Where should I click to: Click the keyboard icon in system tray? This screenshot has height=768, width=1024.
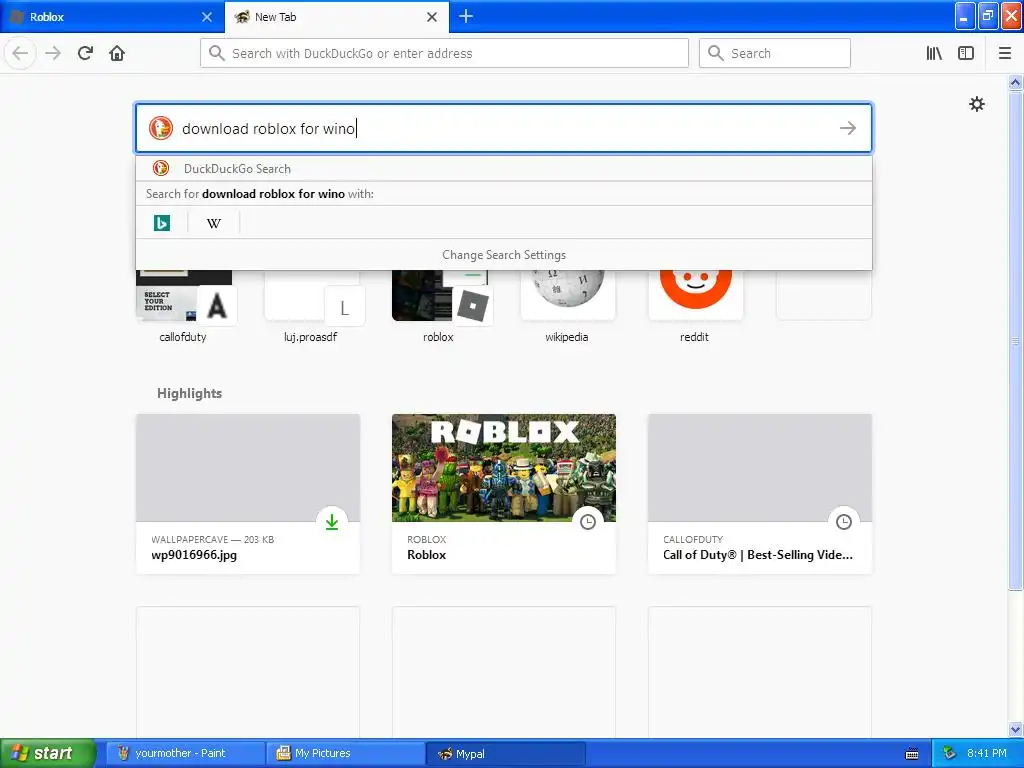tap(912, 754)
